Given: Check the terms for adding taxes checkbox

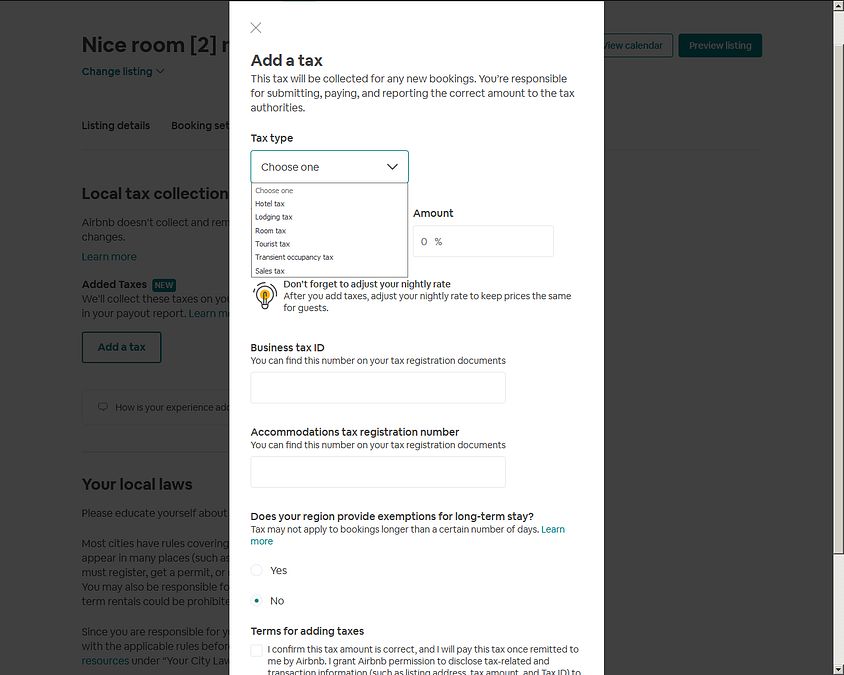Looking at the screenshot, I should (x=257, y=650).
